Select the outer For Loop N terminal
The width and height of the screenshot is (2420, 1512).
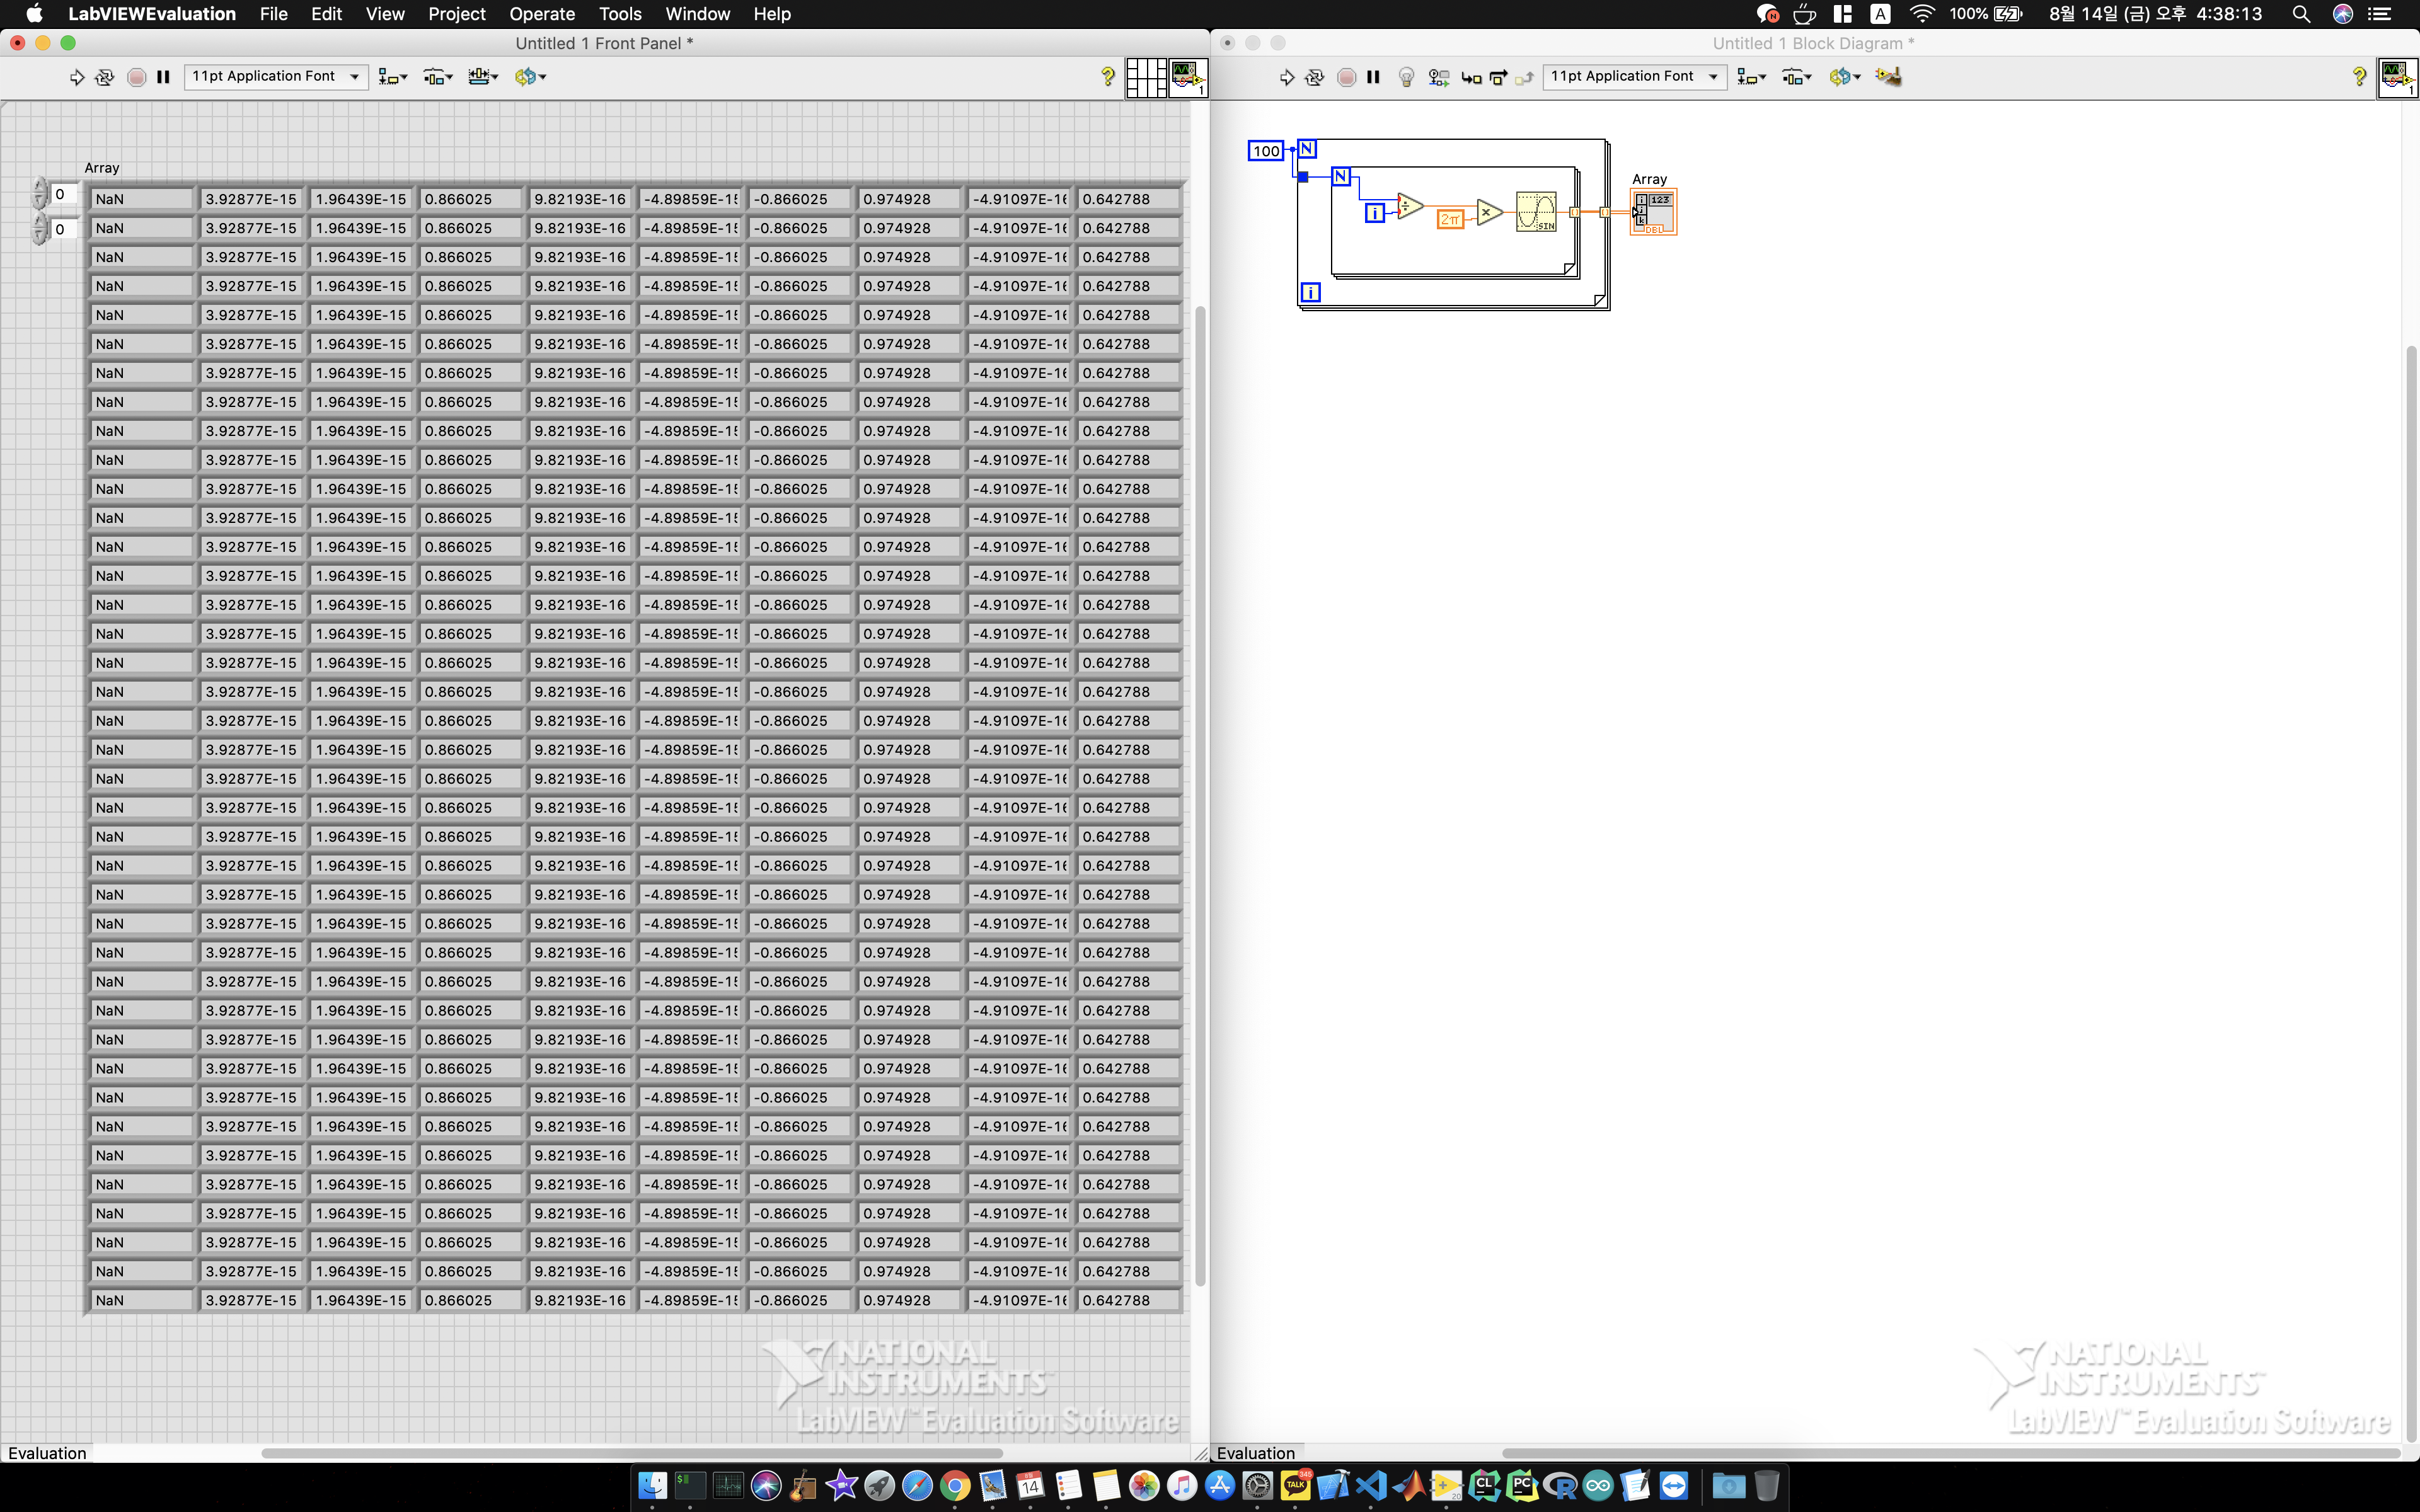click(1307, 149)
